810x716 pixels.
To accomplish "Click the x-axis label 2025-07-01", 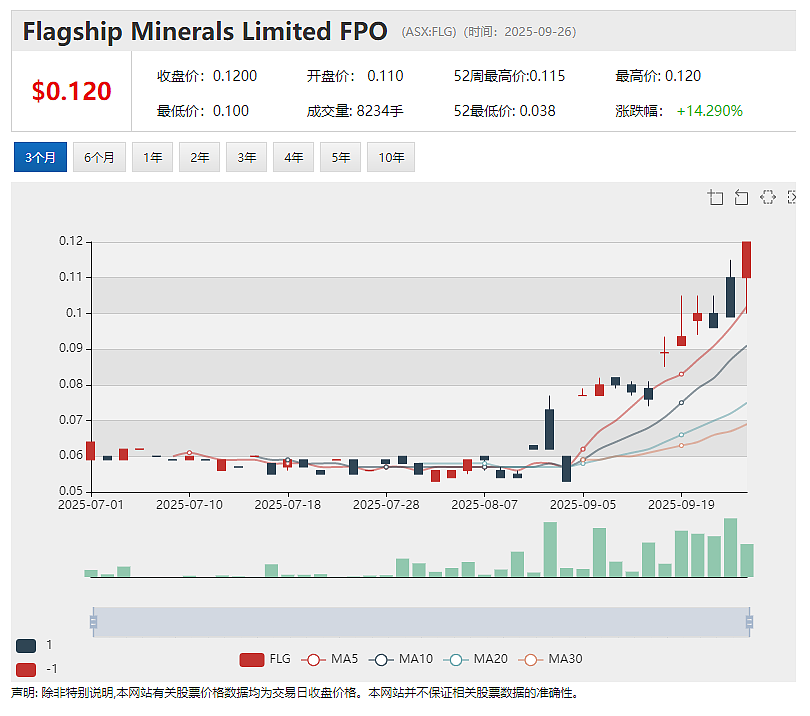I will click(91, 505).
